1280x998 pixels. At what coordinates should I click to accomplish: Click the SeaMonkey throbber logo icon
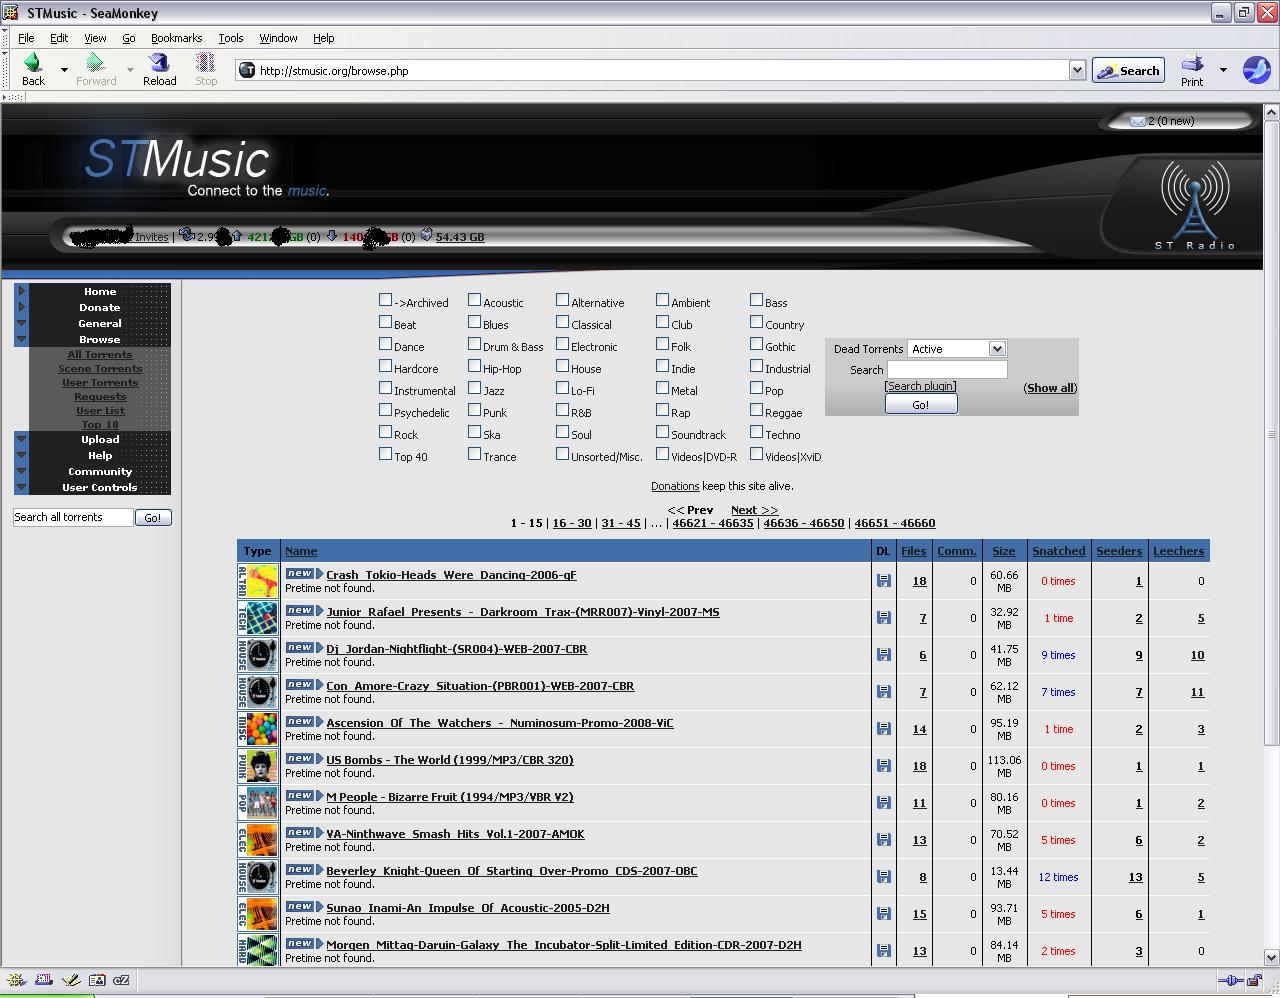pyautogui.click(x=1257, y=70)
